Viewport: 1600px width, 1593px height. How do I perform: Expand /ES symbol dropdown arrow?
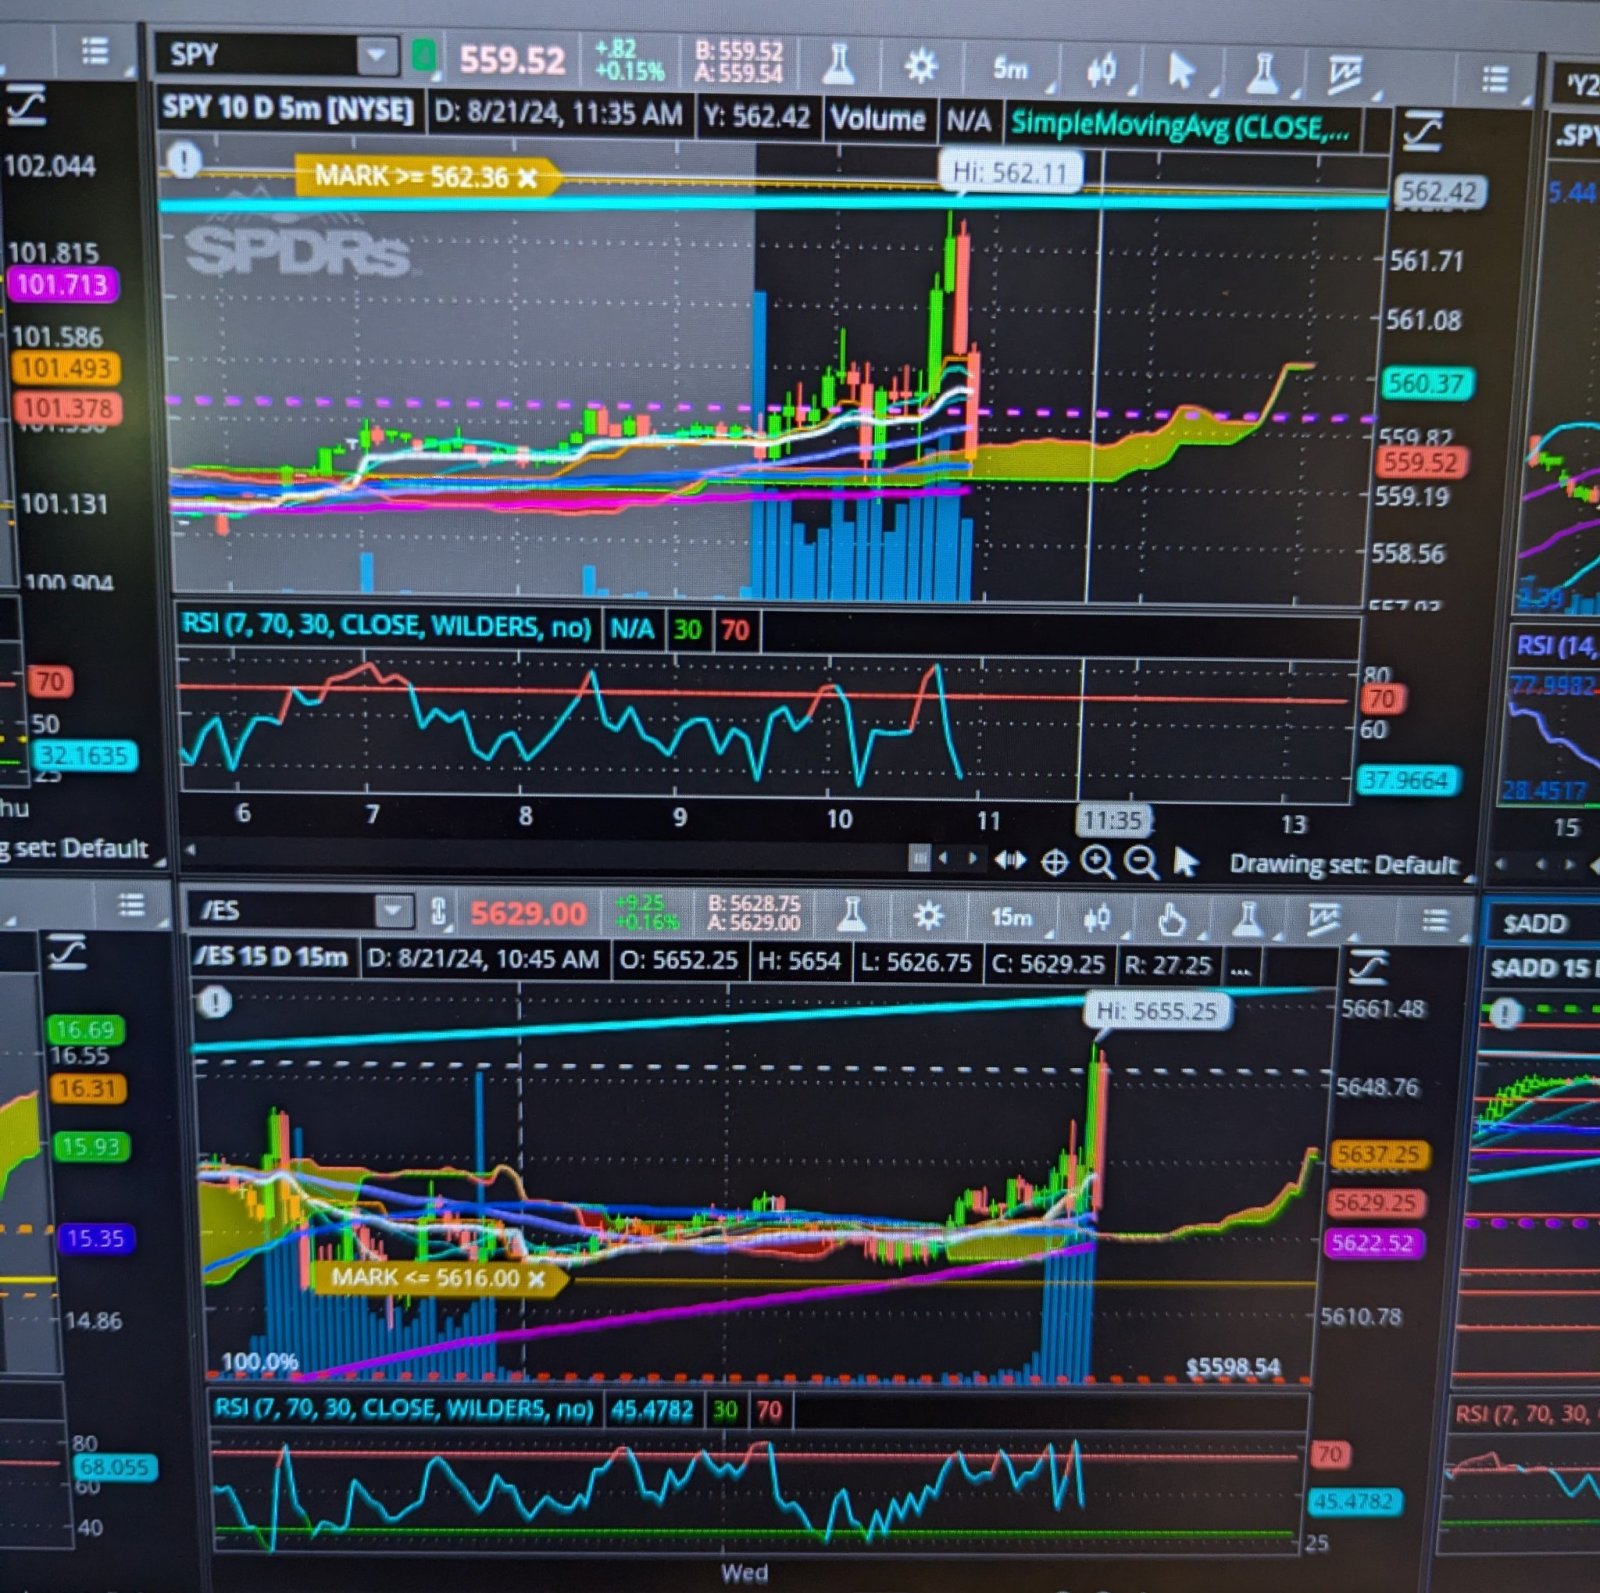pyautogui.click(x=392, y=910)
